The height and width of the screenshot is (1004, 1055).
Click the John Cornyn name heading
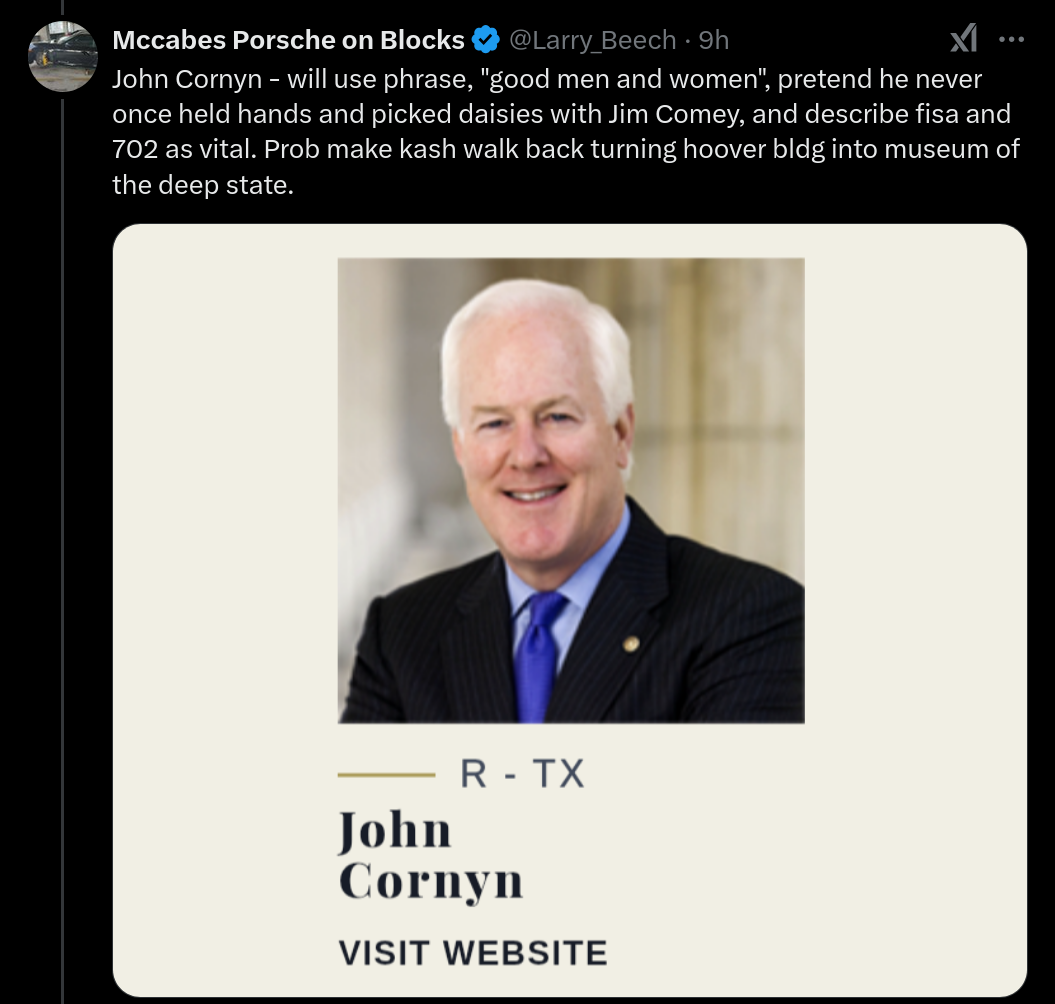[x=431, y=855]
